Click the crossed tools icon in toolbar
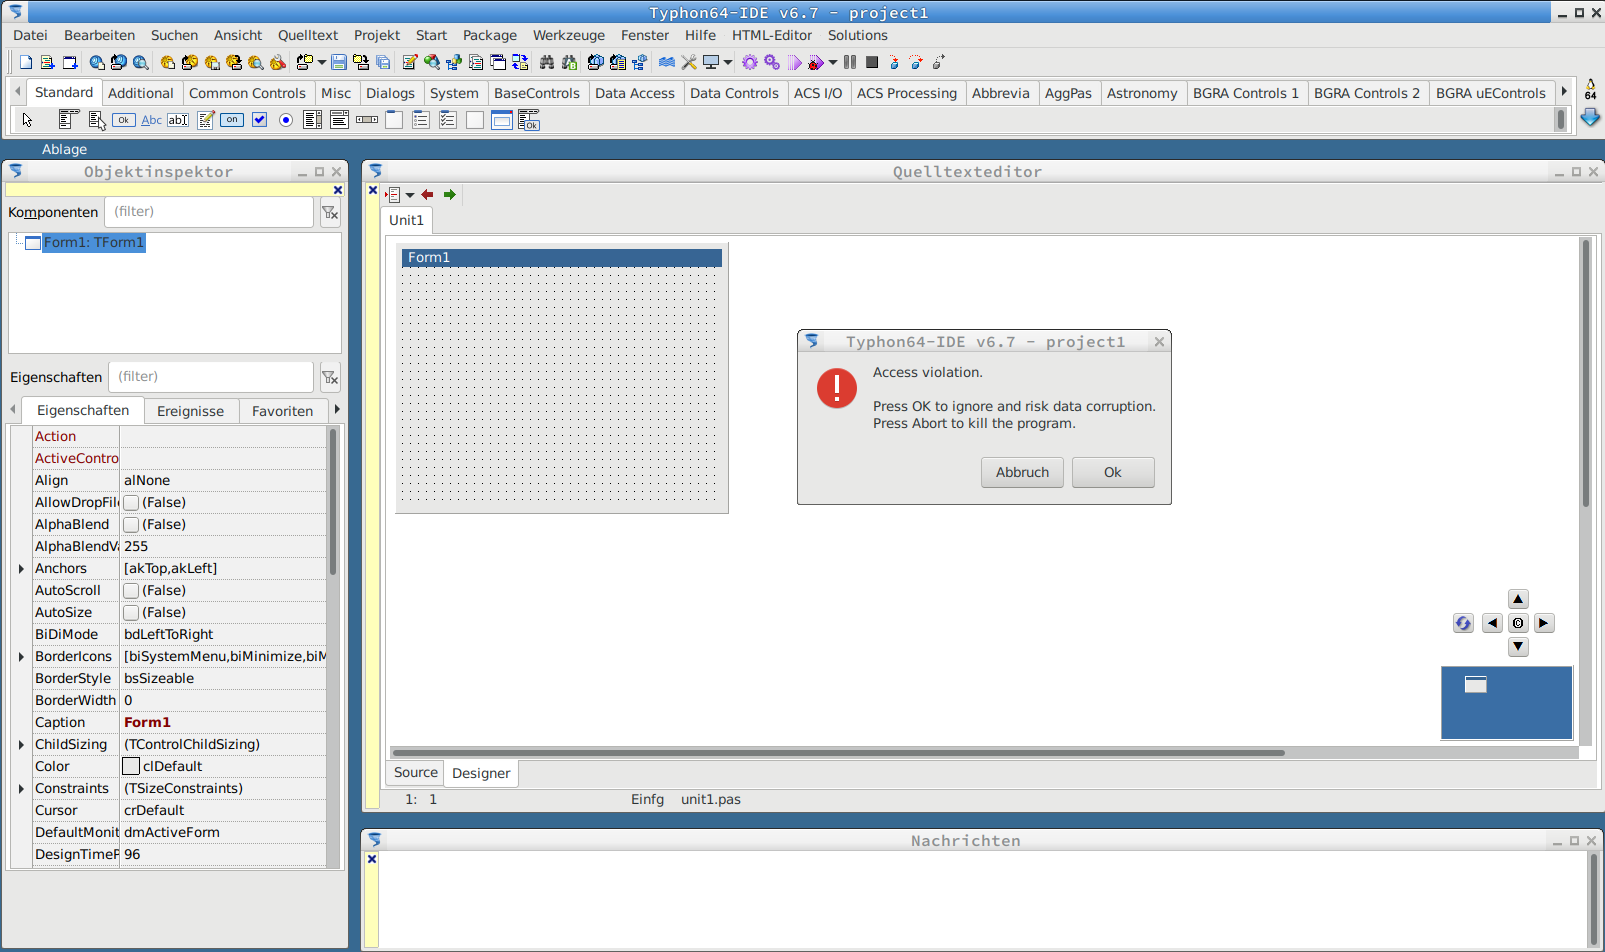The image size is (1605, 952). pyautogui.click(x=689, y=62)
